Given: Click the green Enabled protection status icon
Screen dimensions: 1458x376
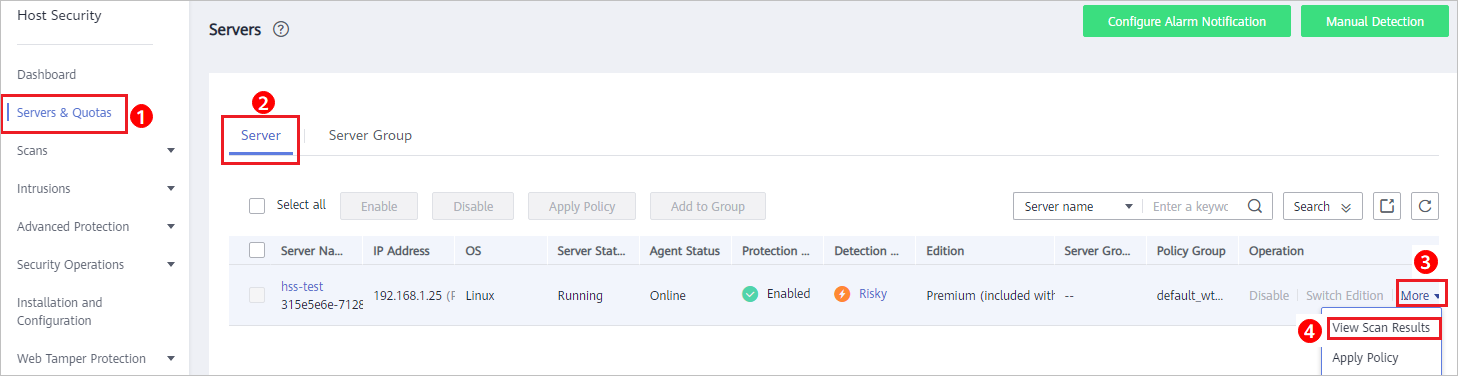Looking at the screenshot, I should pos(751,294).
